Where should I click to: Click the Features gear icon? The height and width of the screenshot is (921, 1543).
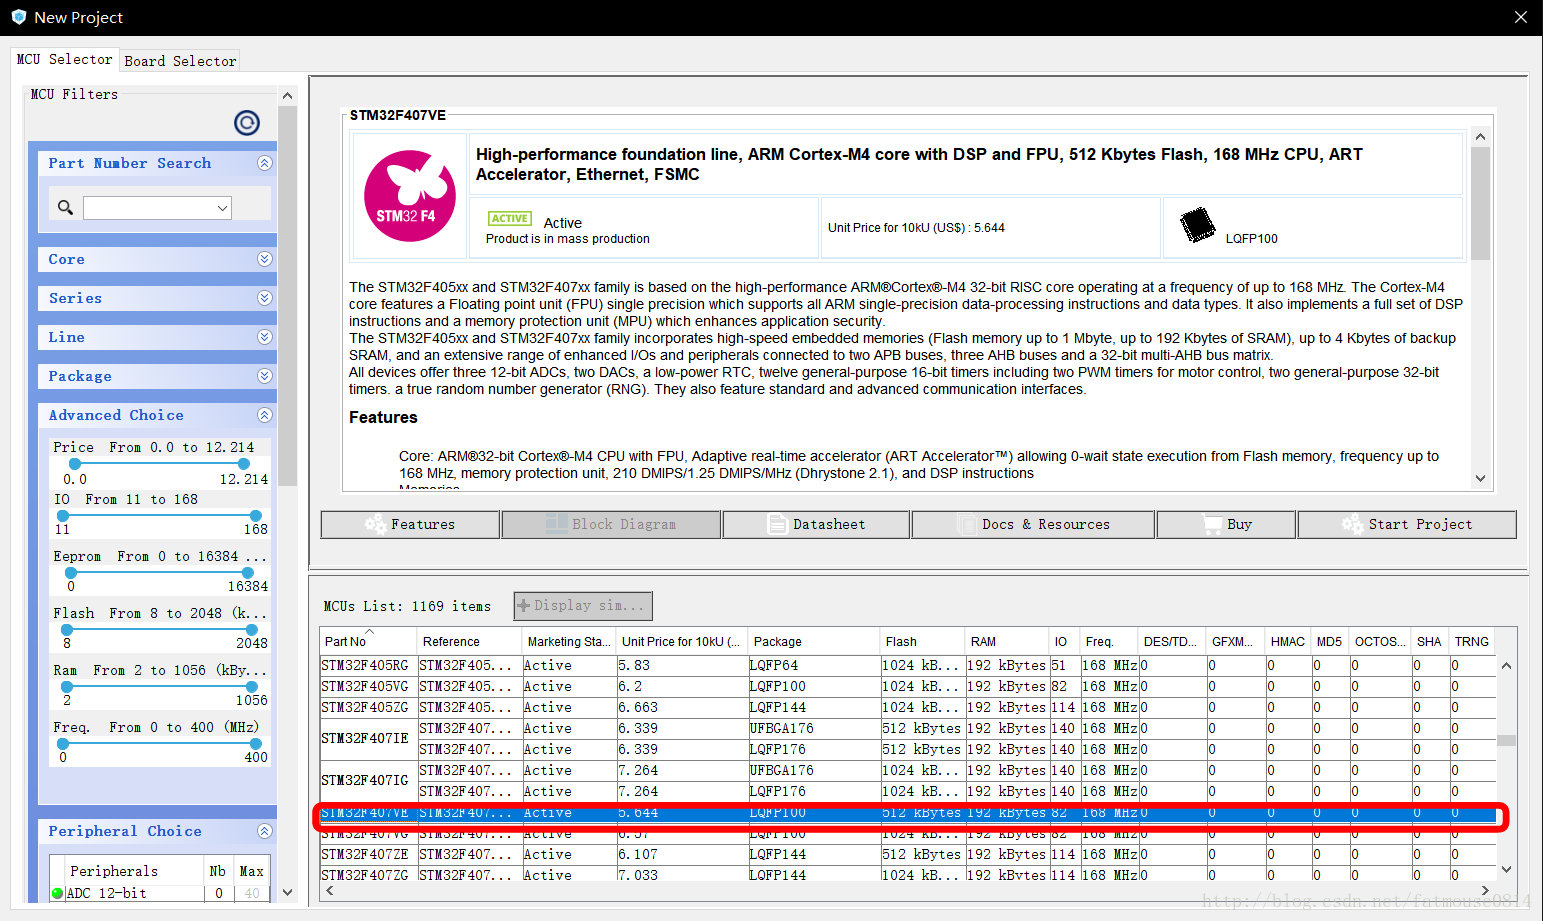(375, 524)
